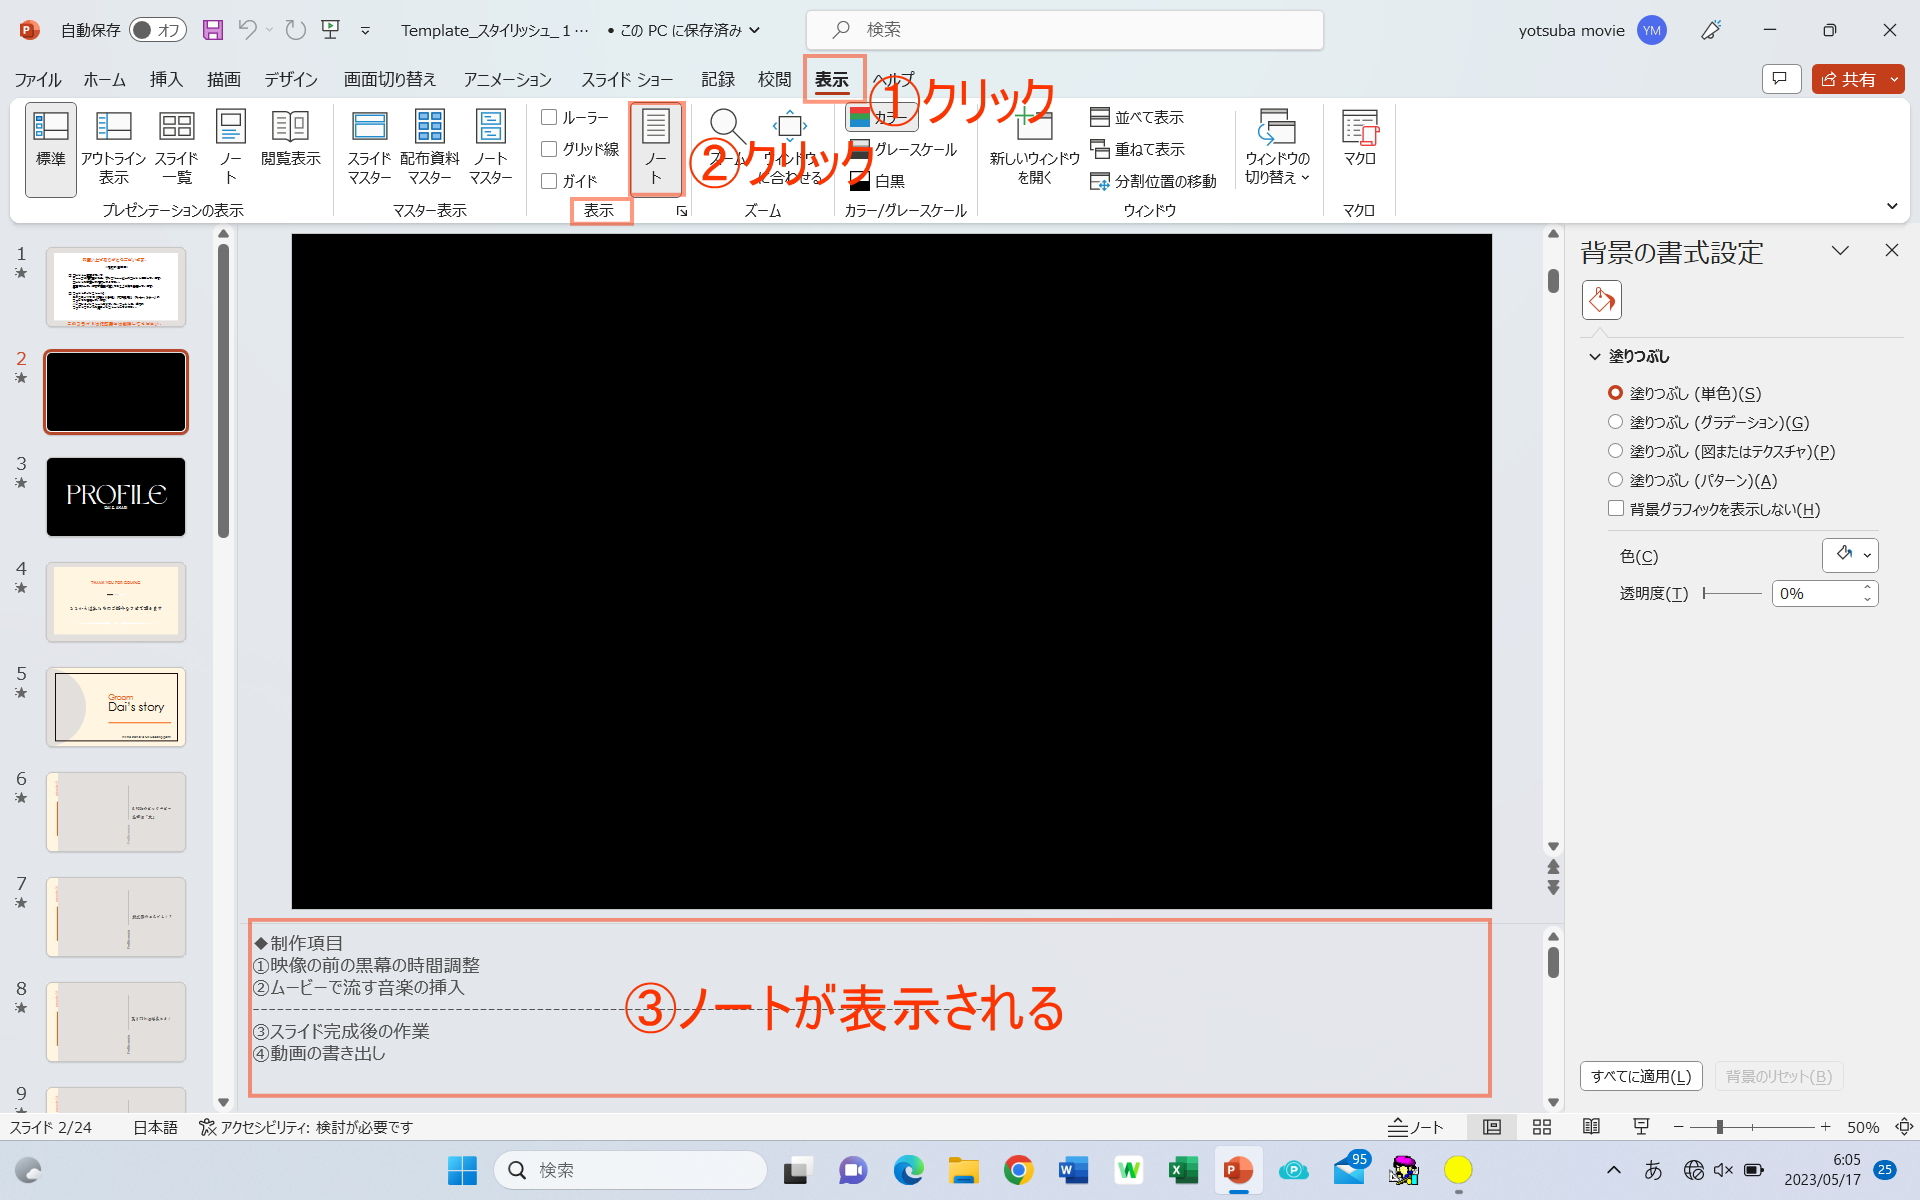1920x1200 pixels.
Task: Open 配布資料マスター view
Action: (430, 148)
